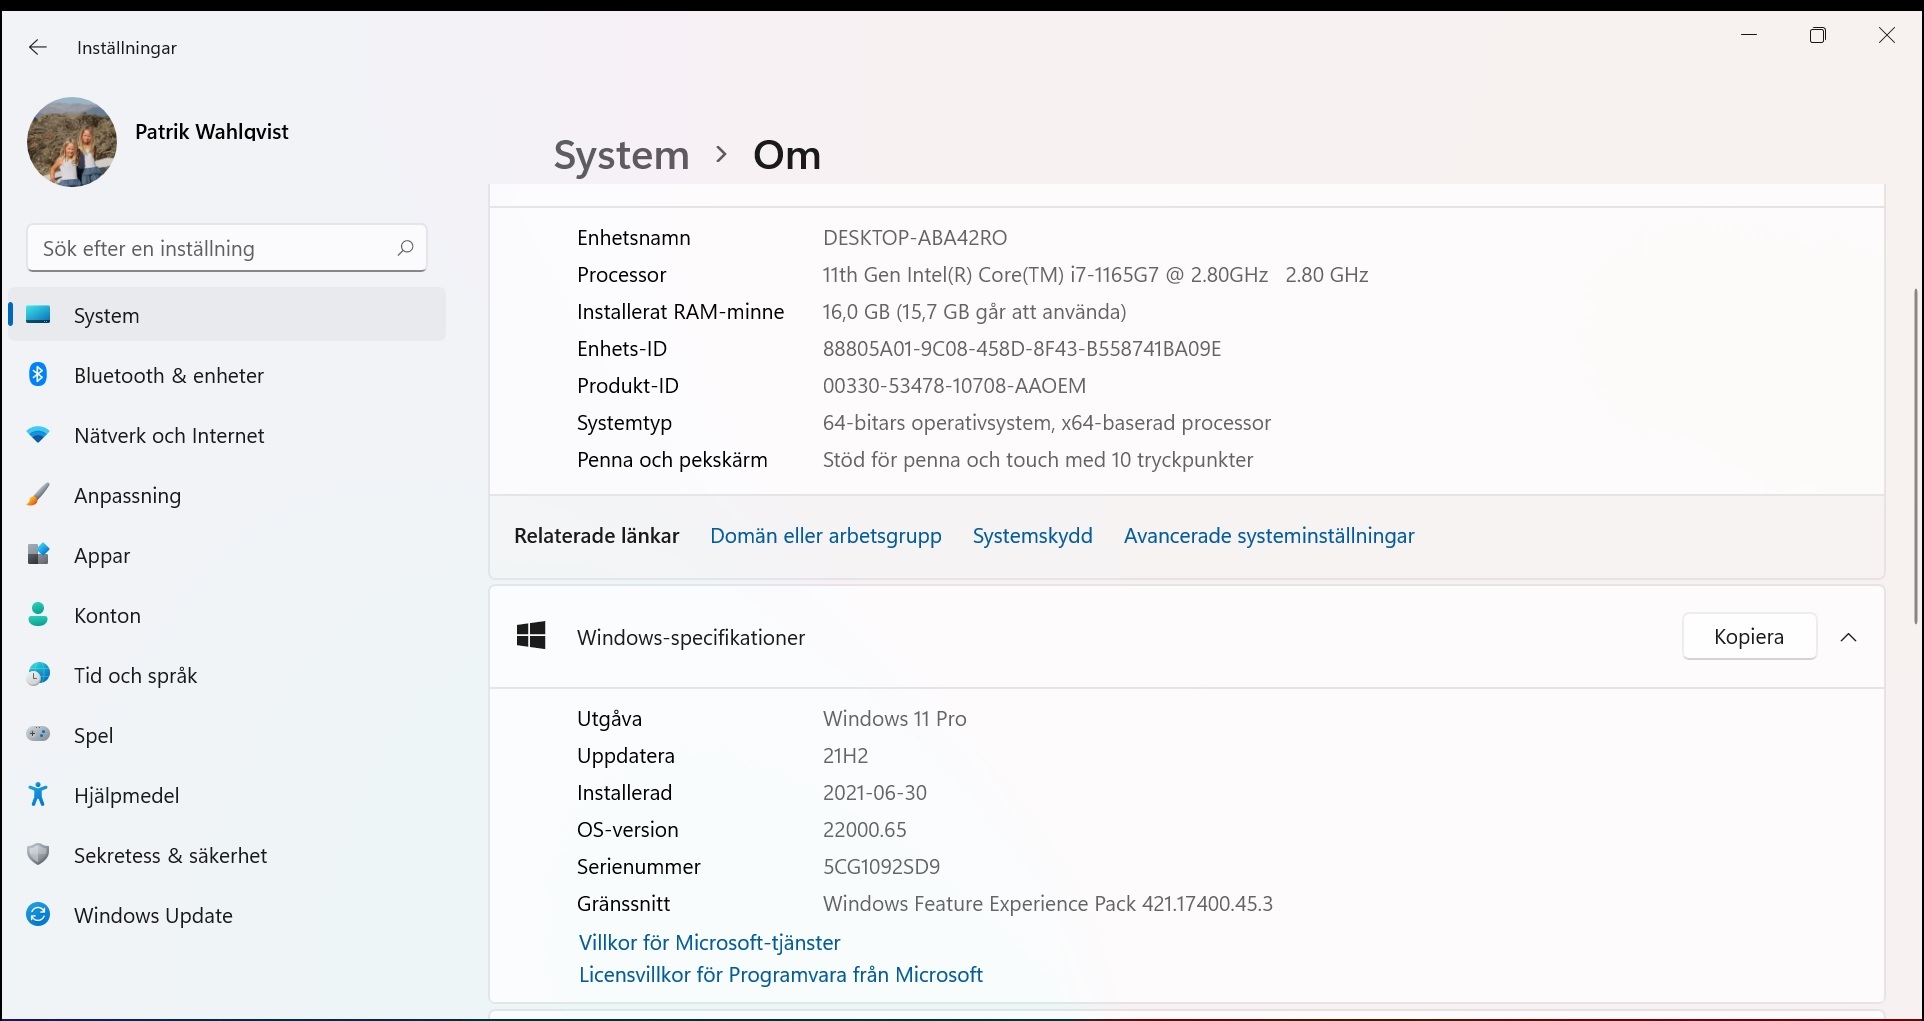
Task: Open the Patrik Wahlqvist profile picture
Action: [x=72, y=142]
